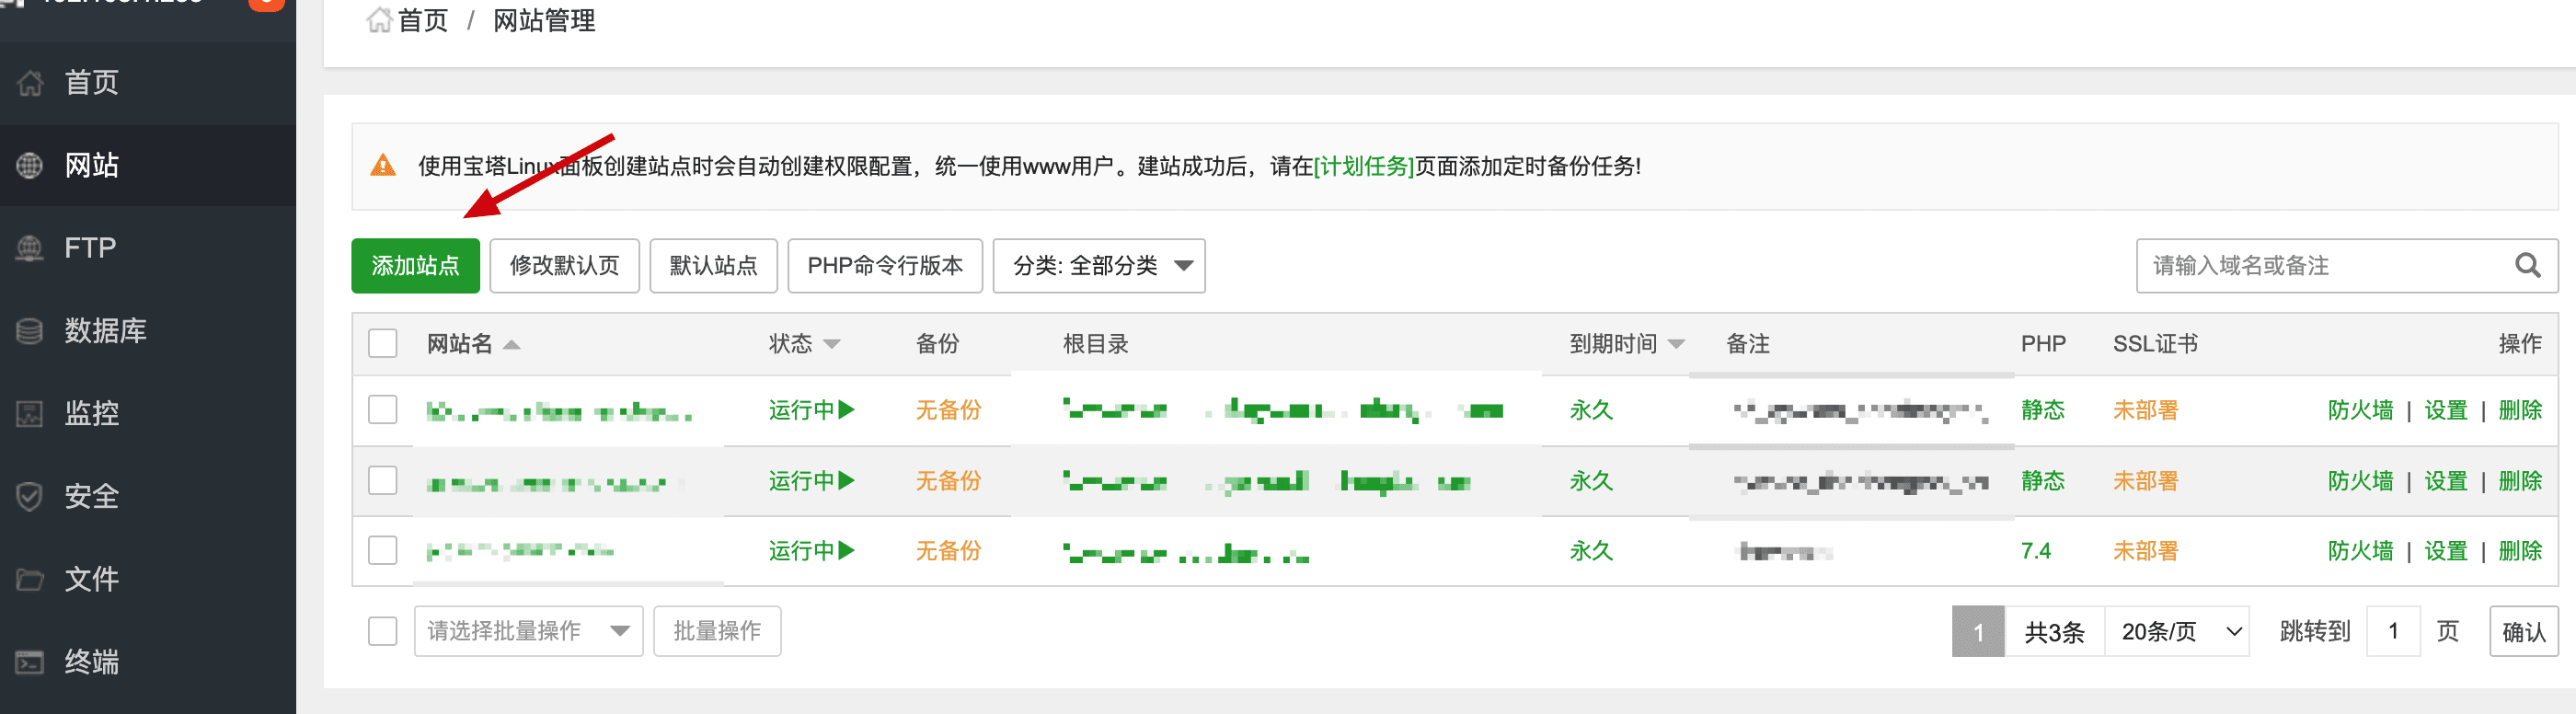Open 防火墙 for the first site row
The image size is (2576, 714).
[x=2360, y=410]
